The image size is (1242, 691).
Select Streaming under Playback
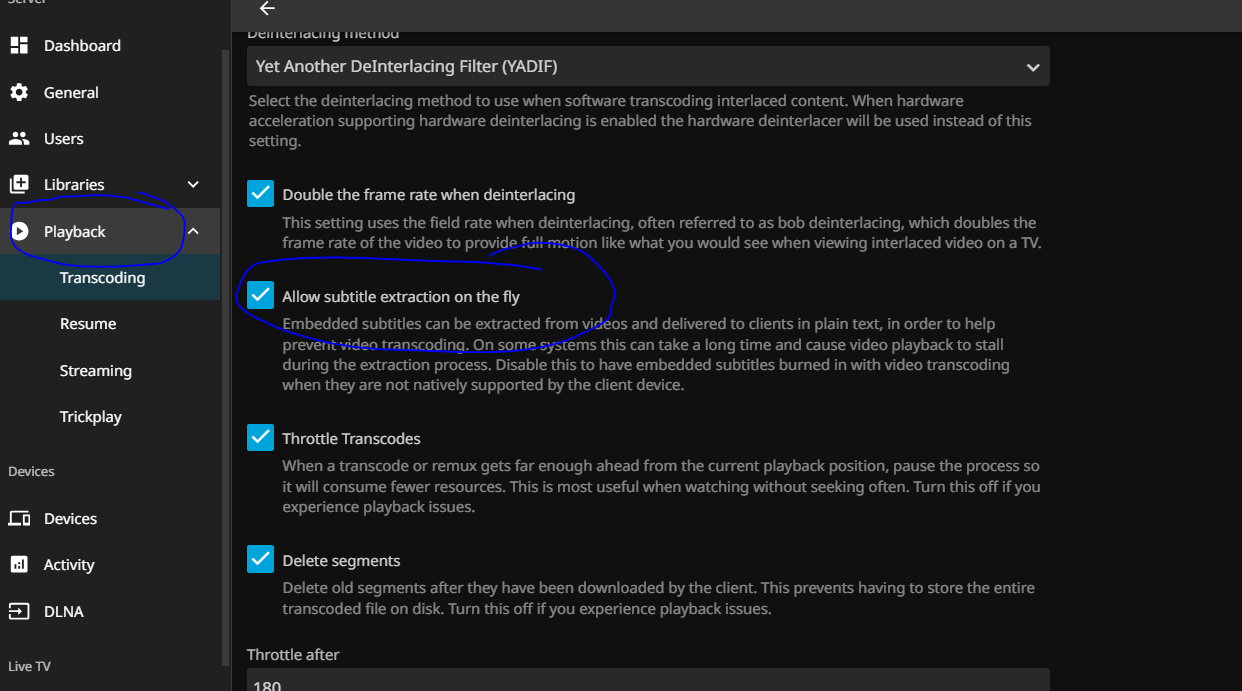tap(96, 371)
